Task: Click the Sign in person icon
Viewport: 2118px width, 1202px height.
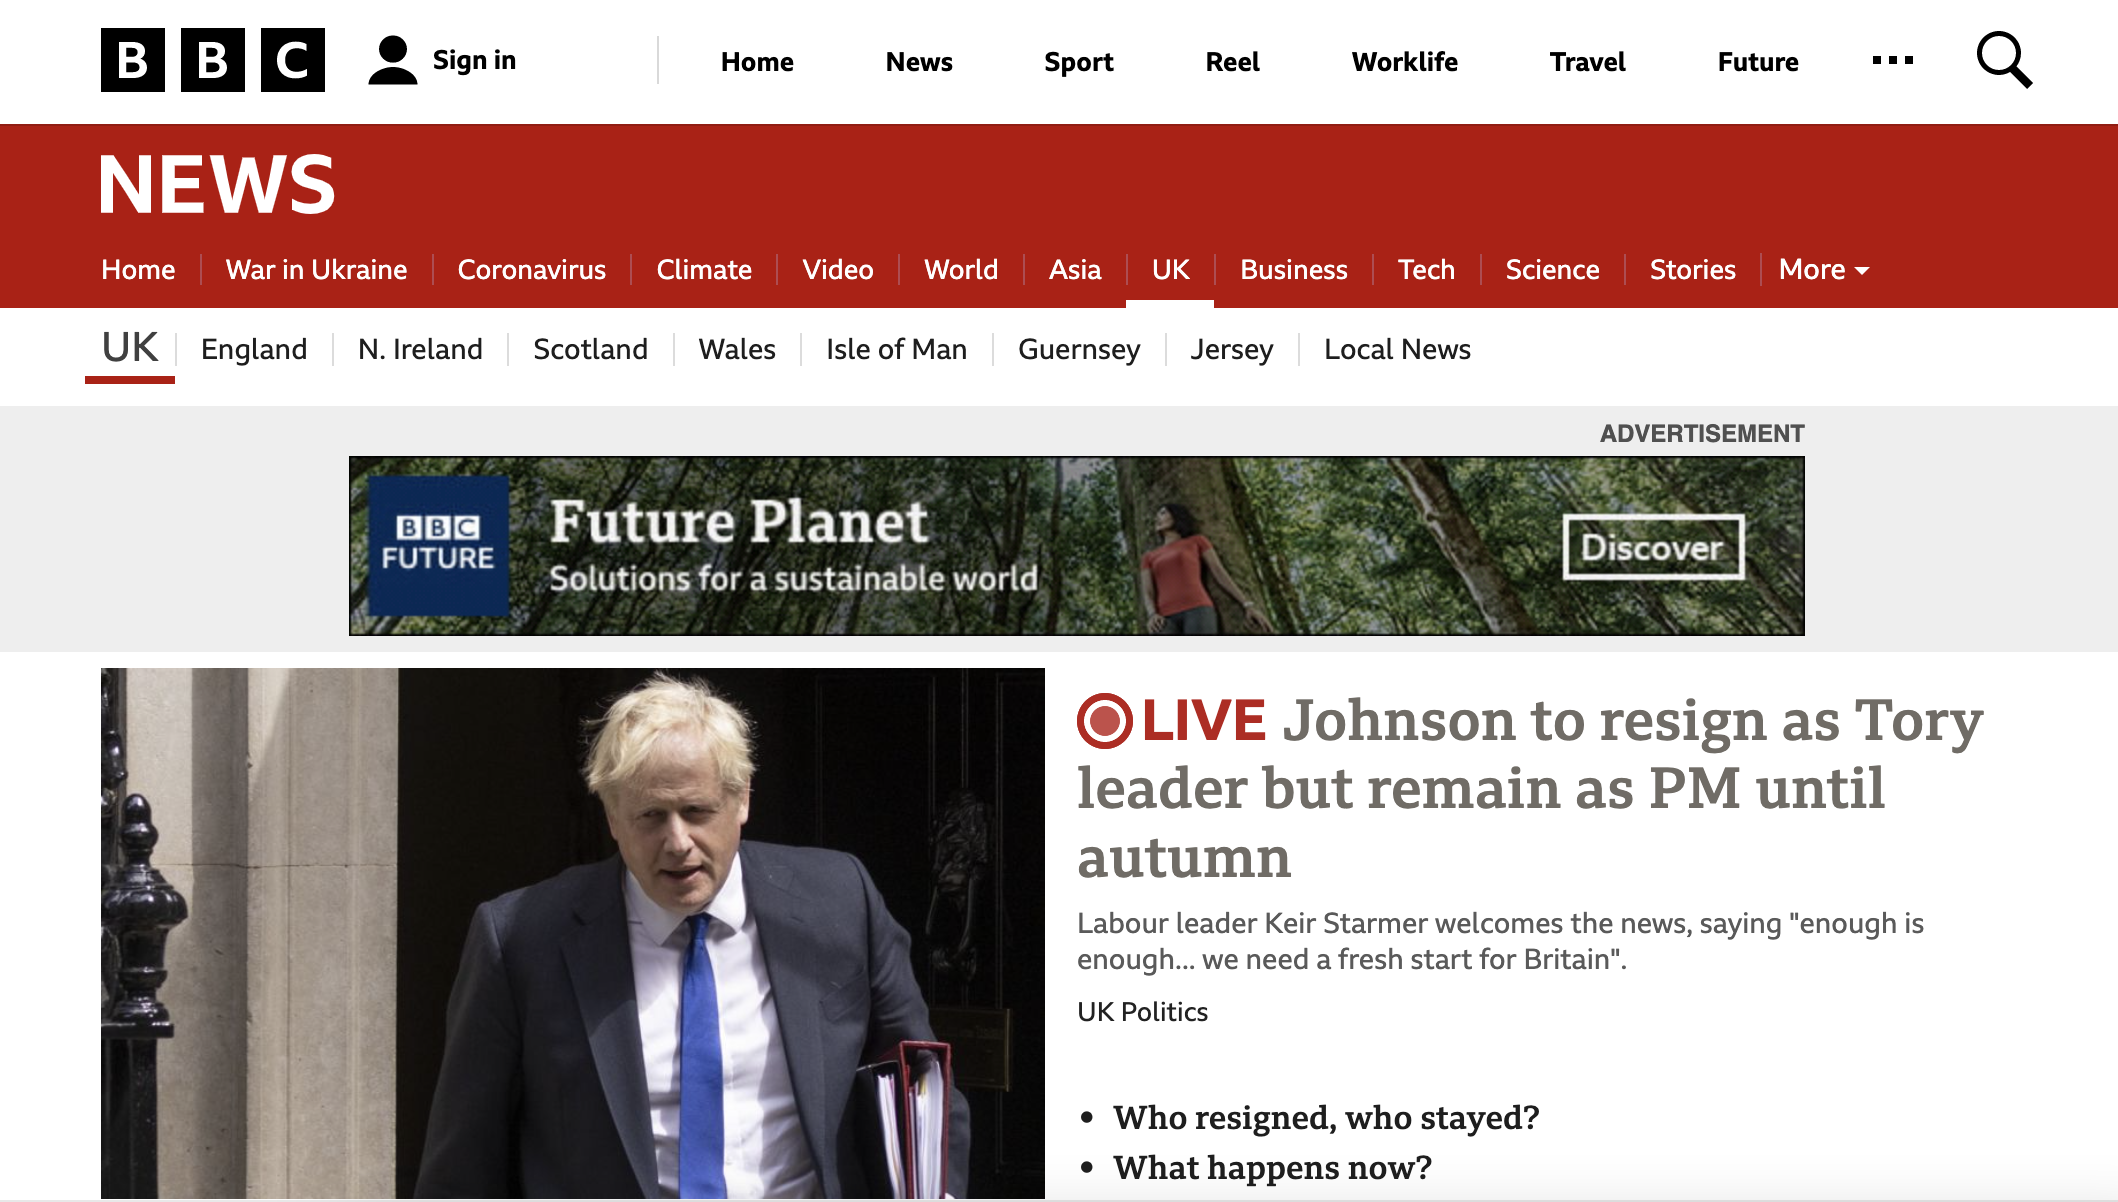Action: (x=392, y=60)
